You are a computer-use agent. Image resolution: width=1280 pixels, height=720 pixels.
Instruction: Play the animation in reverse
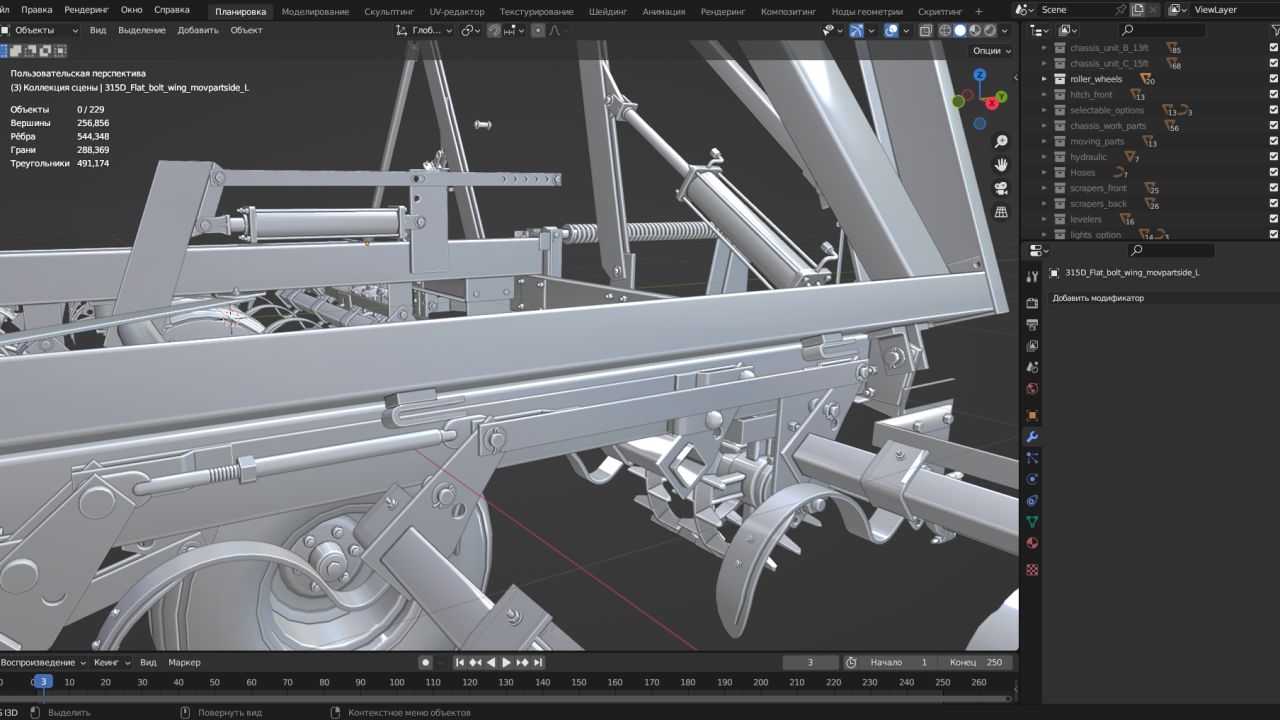point(491,662)
